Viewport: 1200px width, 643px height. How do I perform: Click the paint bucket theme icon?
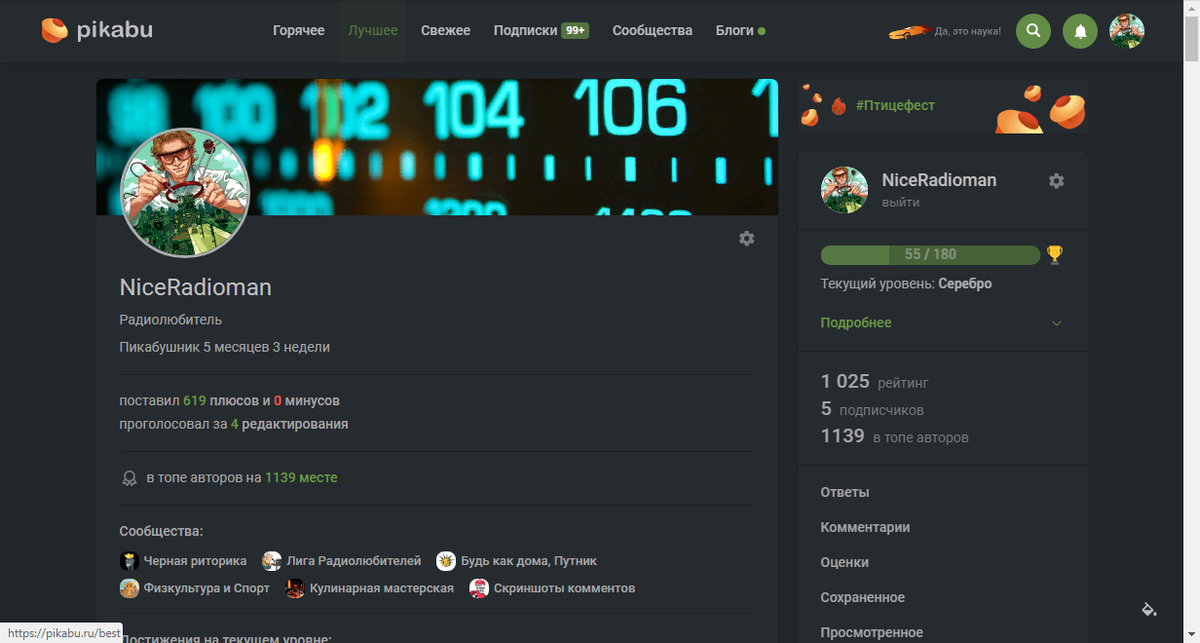(x=1149, y=609)
